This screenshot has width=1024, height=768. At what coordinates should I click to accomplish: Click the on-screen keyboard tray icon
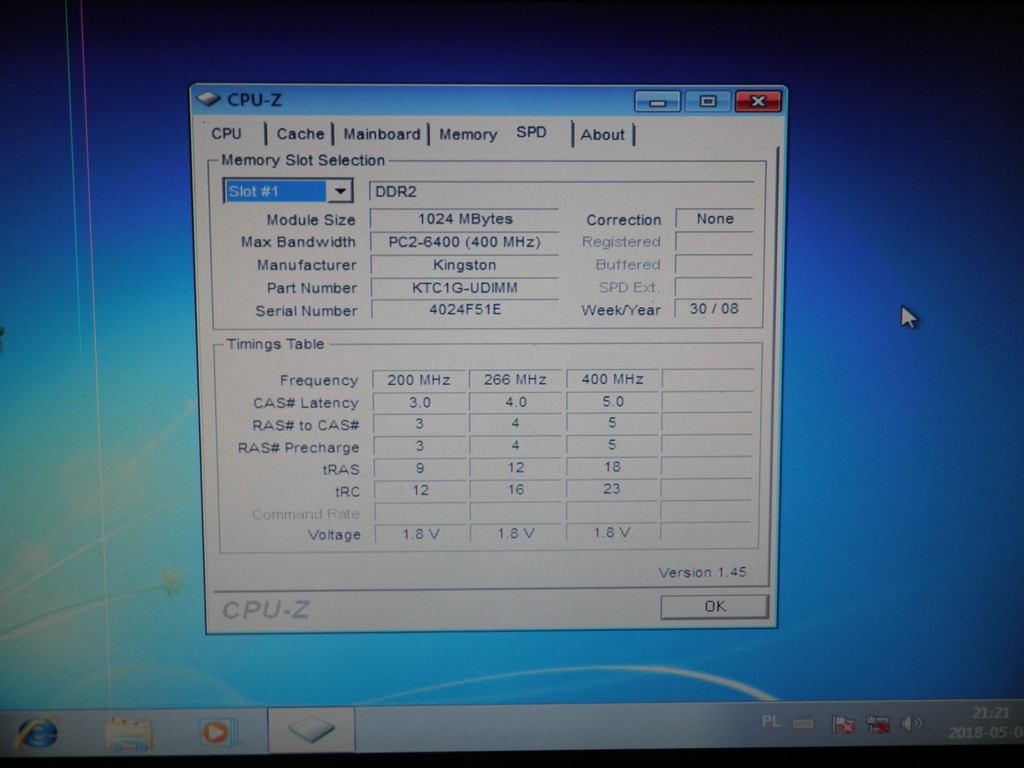(x=803, y=723)
